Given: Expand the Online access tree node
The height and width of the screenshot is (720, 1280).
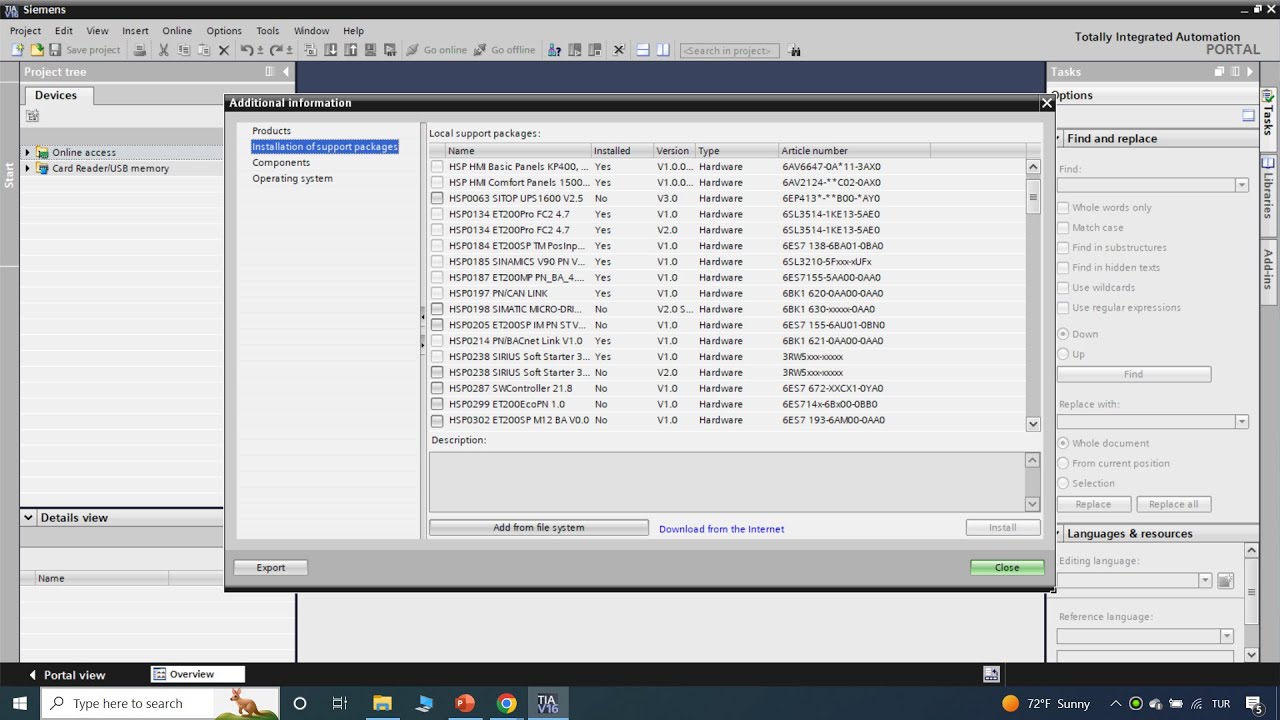Looking at the screenshot, I should click(27, 153).
